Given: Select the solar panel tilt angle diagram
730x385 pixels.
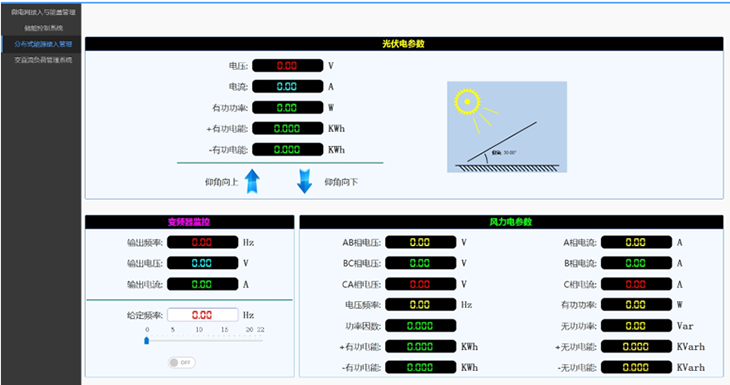Looking at the screenshot, I should click(x=507, y=127).
